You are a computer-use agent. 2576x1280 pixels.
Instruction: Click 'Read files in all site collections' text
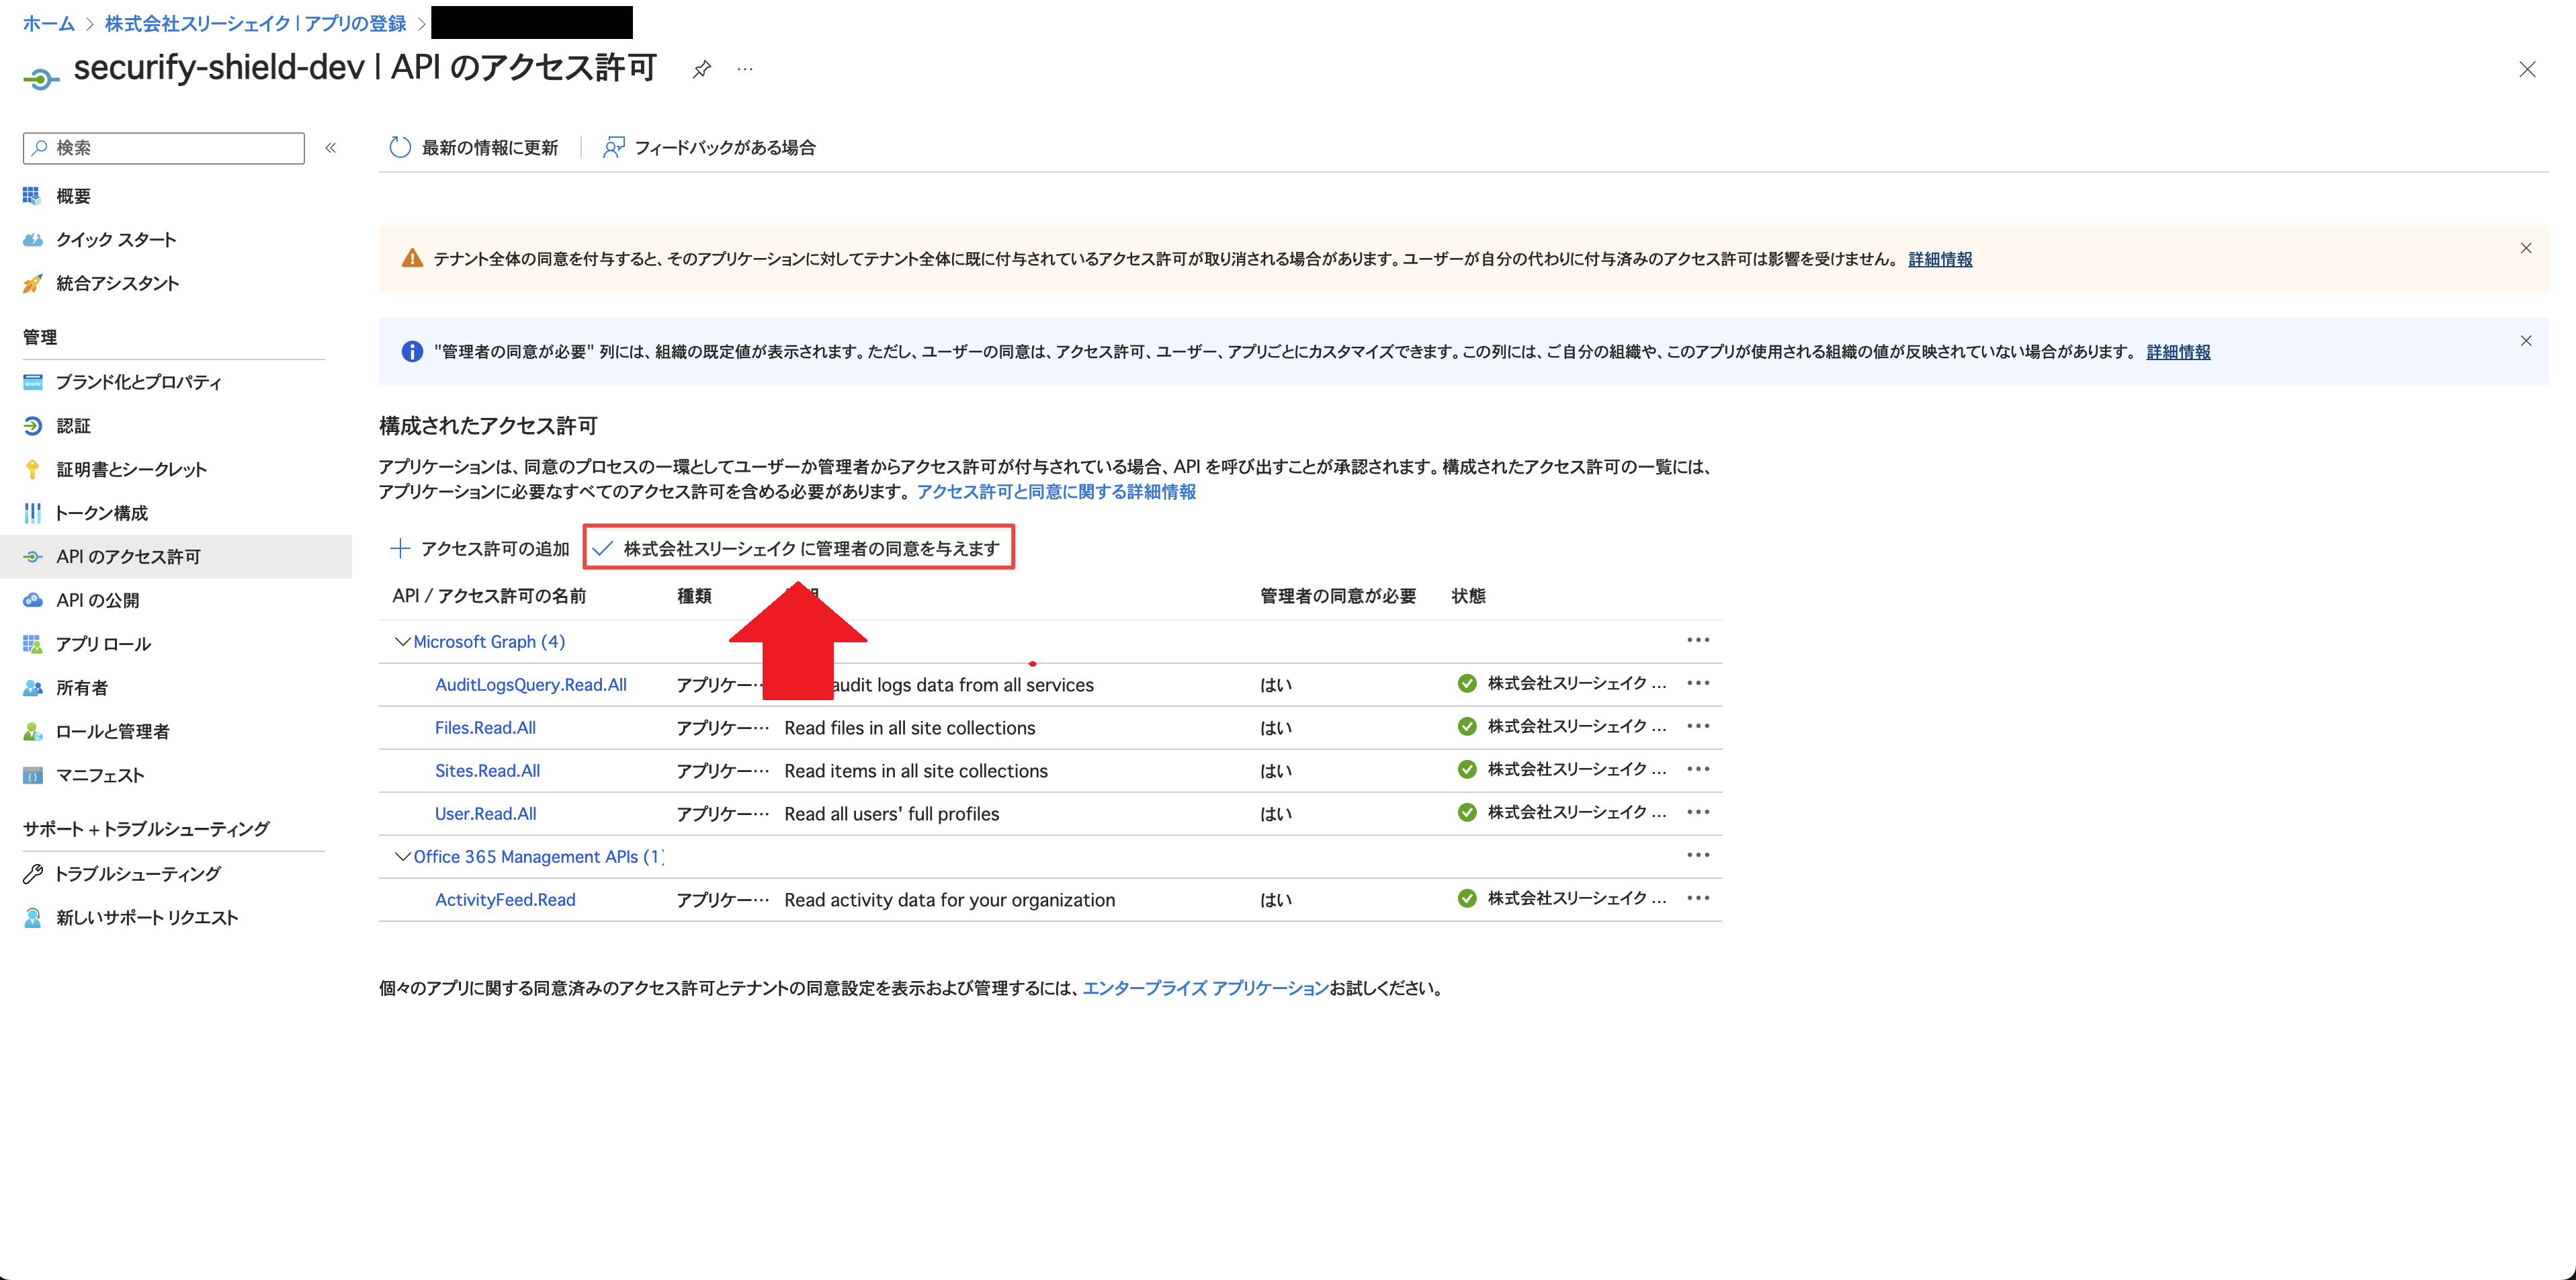910,728
